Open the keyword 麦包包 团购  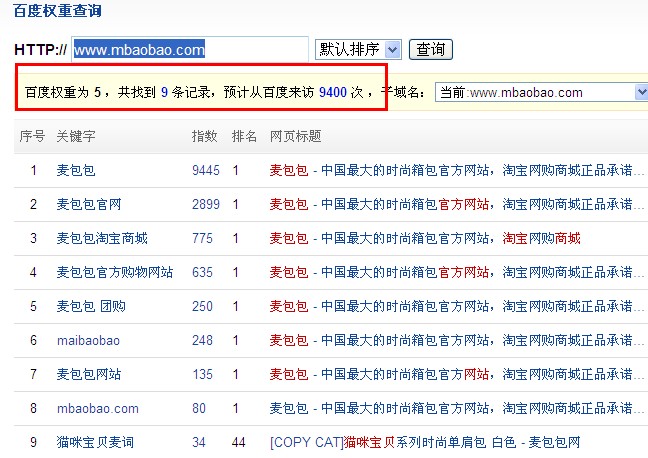click(x=91, y=306)
